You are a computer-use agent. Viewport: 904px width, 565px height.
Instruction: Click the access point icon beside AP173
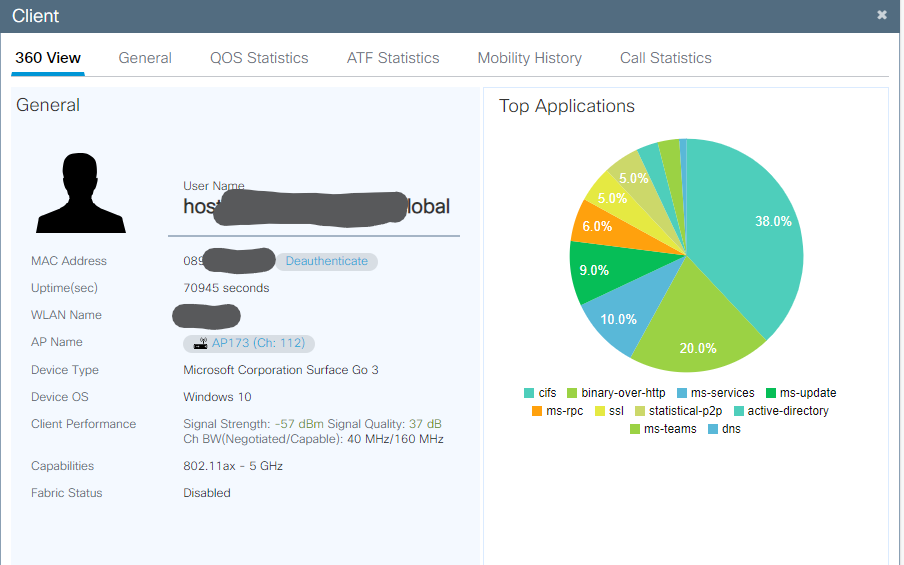[200, 344]
